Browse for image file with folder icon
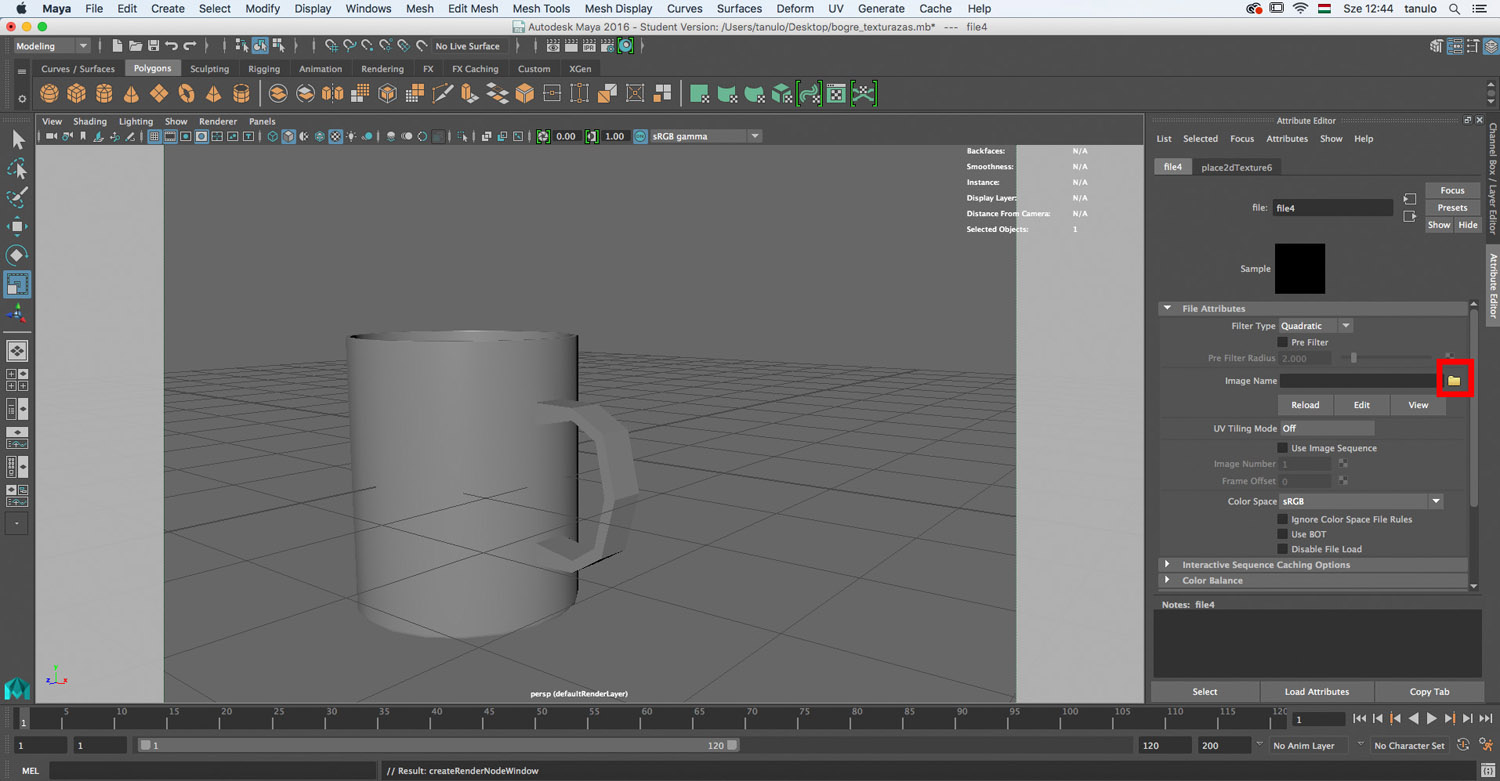 click(1454, 381)
